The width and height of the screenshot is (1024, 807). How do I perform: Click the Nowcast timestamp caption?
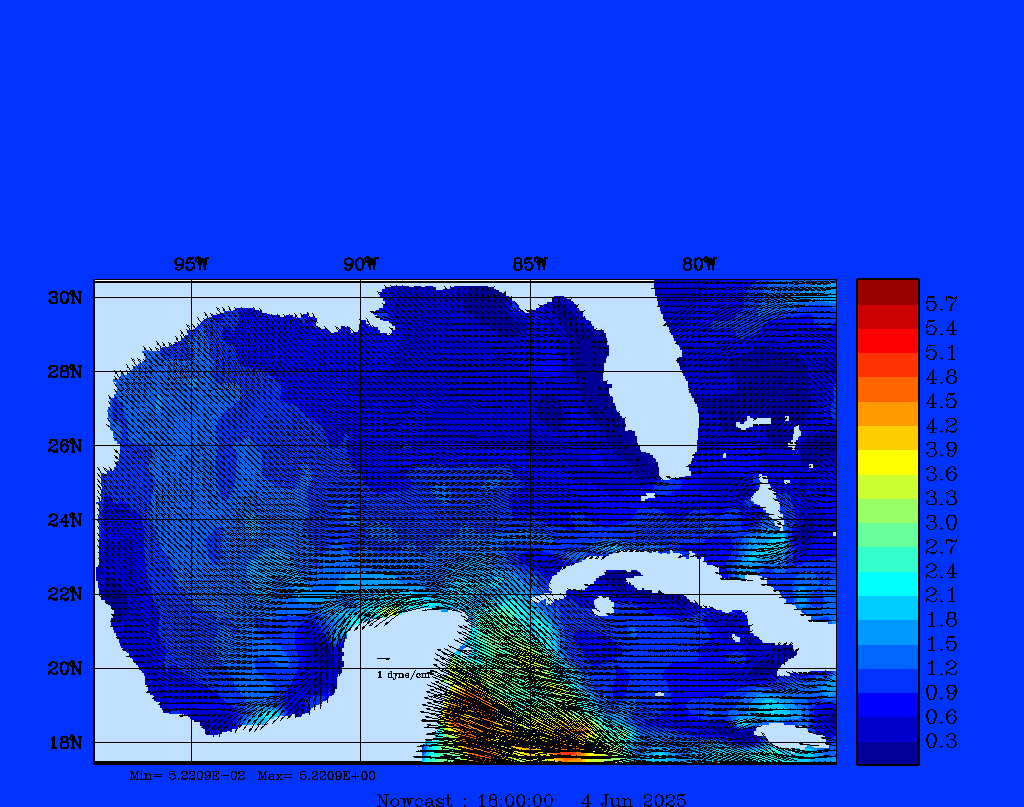coord(531,799)
